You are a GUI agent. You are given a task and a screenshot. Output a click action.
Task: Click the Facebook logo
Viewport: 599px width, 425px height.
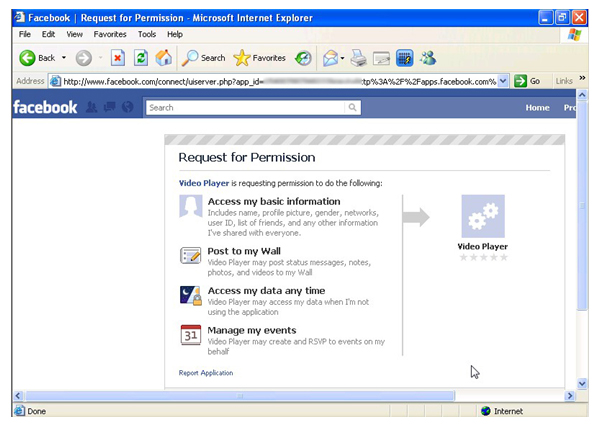tap(45, 107)
